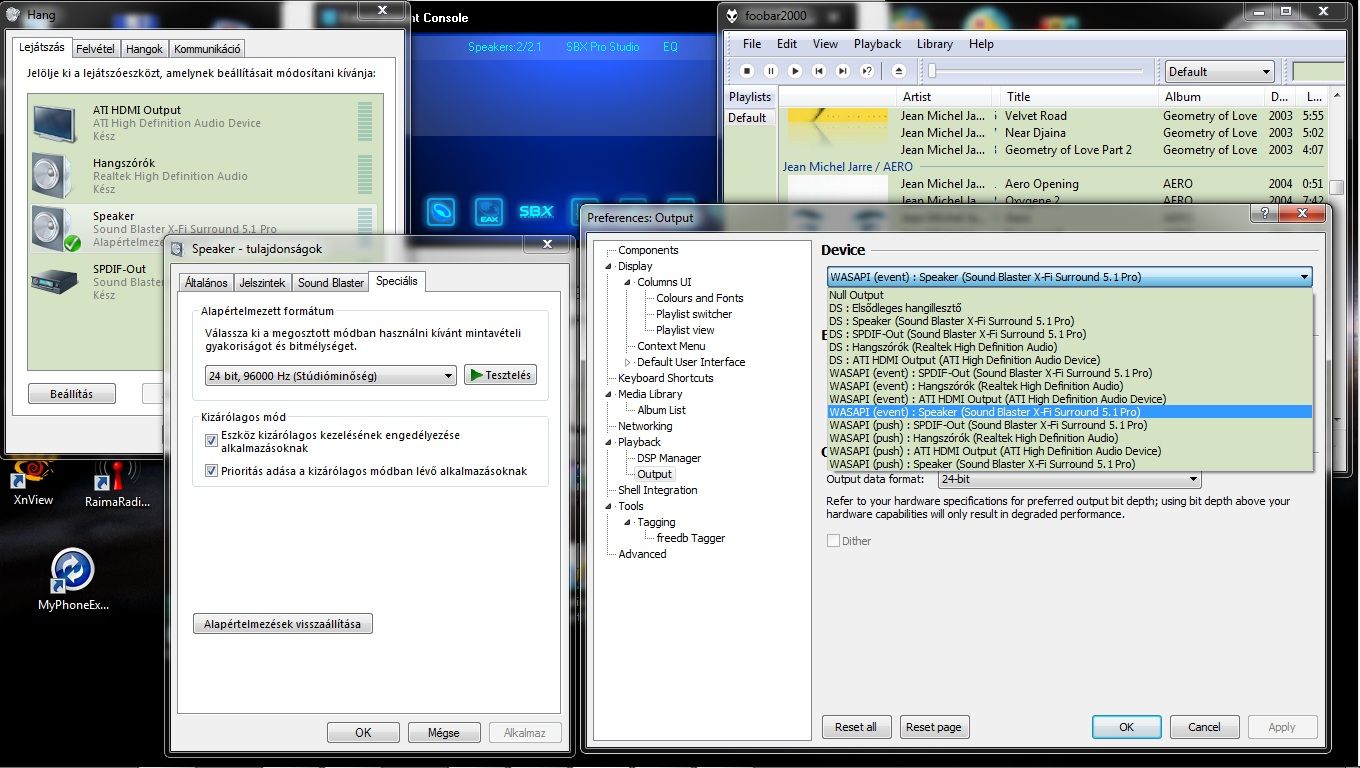Viewport: 1360px width, 768px height.
Task: Go to previous track in foobar2000
Action: (x=819, y=71)
